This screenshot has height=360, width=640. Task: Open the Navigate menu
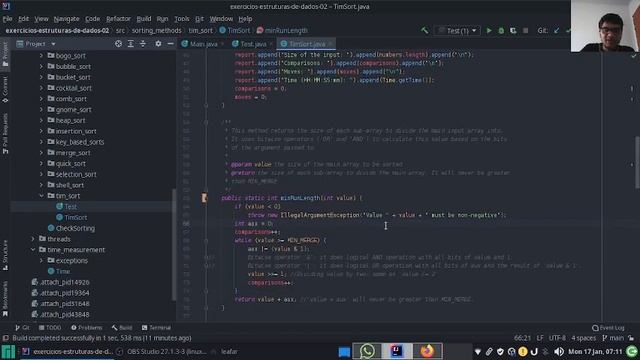67,19
